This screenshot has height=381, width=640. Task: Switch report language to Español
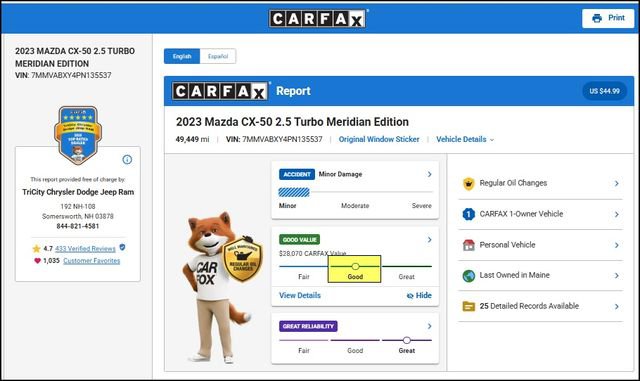point(218,56)
